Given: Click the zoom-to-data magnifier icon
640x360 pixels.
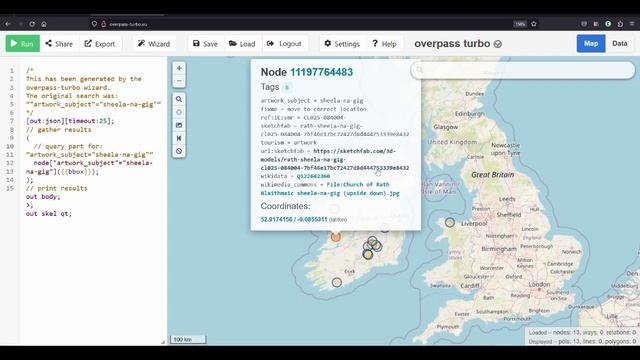Looking at the screenshot, I should click(x=179, y=99).
